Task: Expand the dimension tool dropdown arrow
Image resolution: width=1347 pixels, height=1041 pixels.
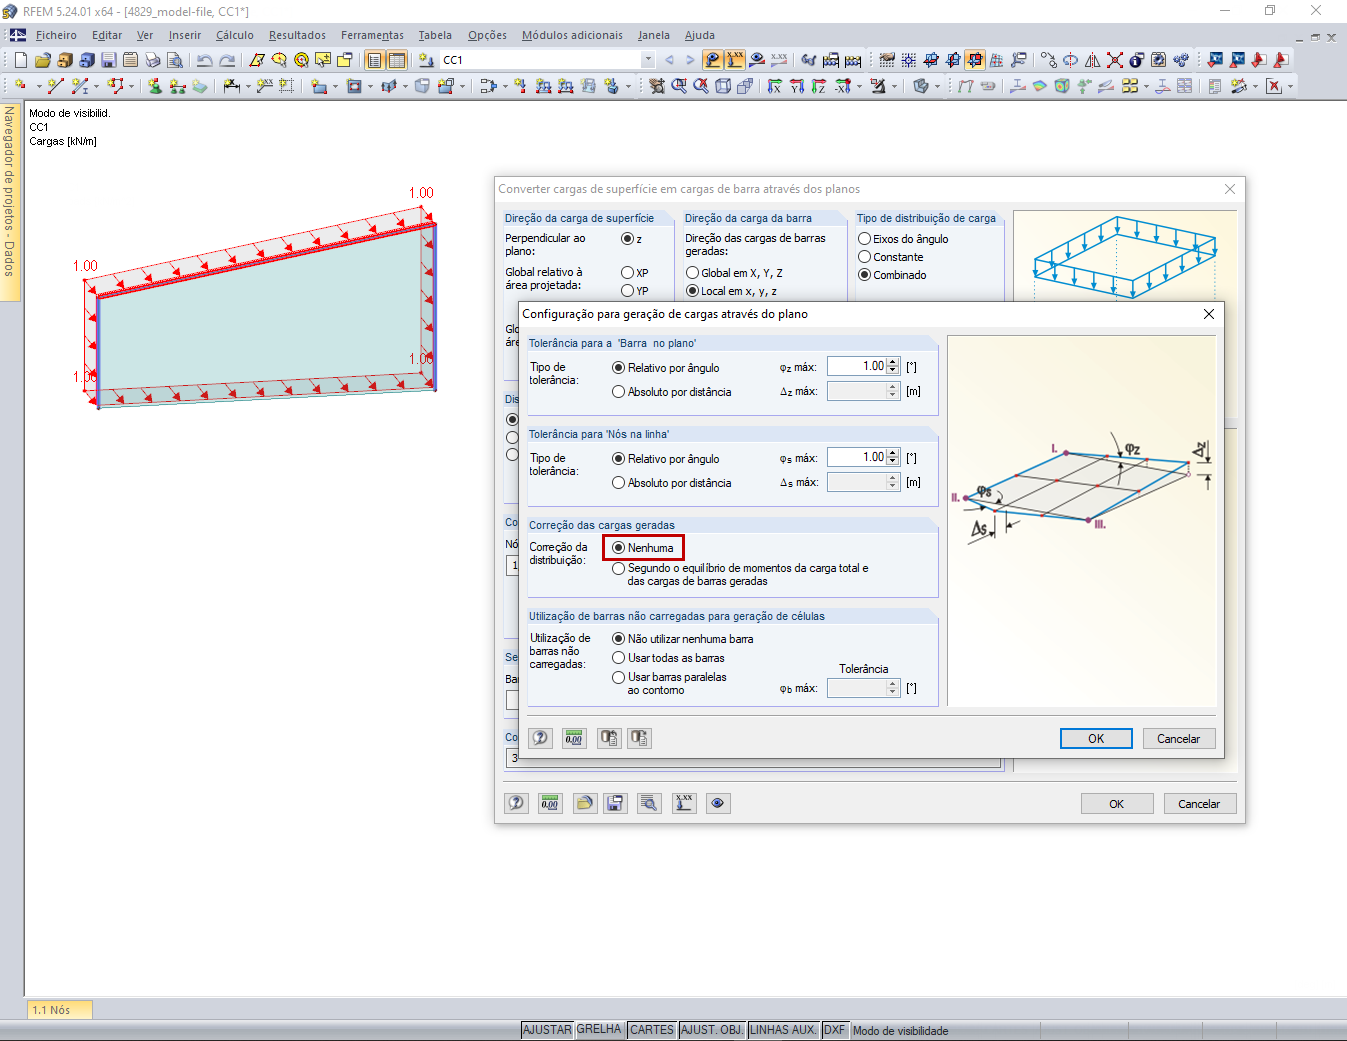Action: pyautogui.click(x=249, y=87)
